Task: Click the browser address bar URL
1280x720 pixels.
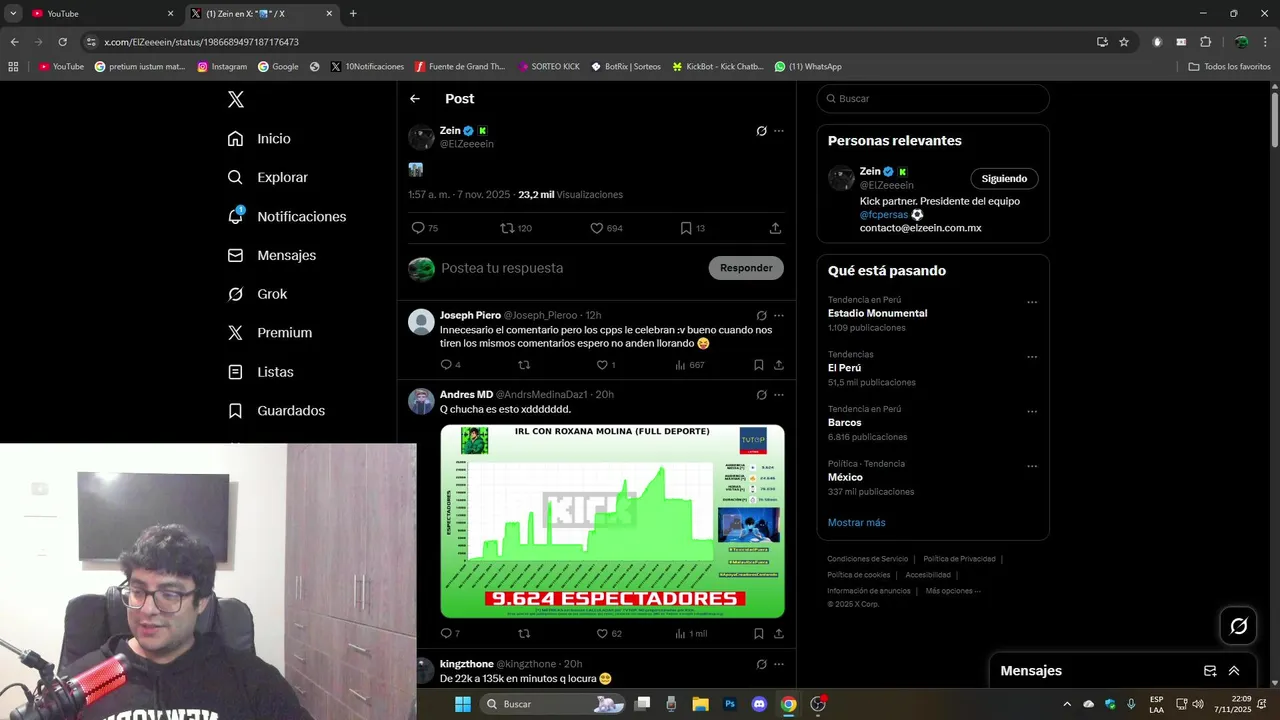Action: (x=201, y=42)
